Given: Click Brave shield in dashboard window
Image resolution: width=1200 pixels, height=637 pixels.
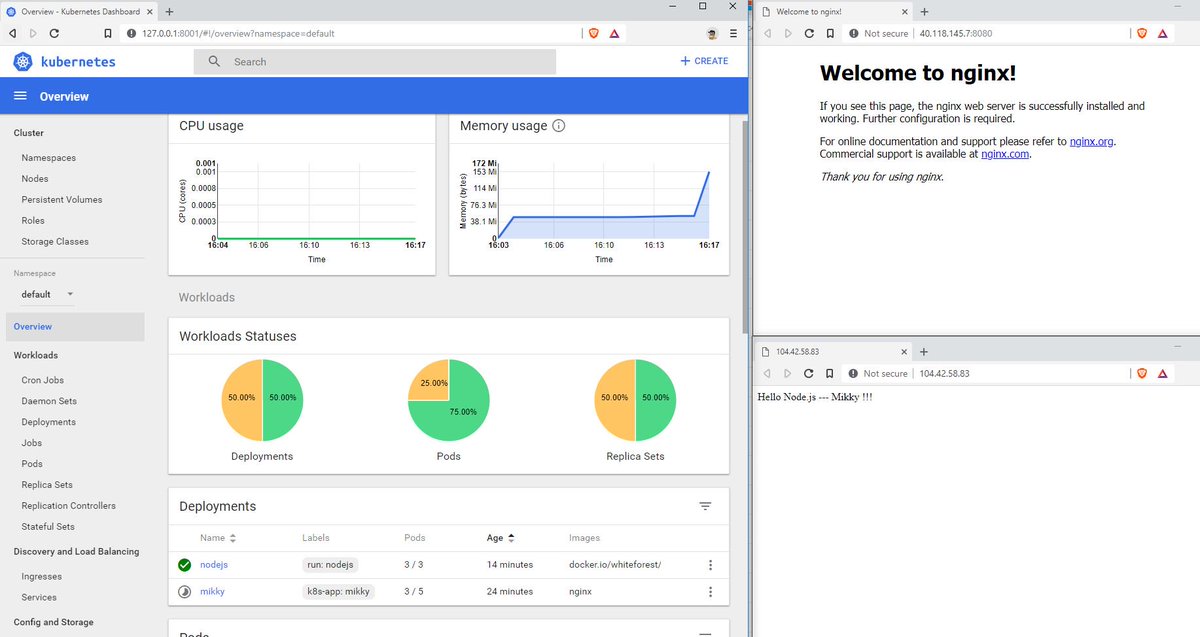Looking at the screenshot, I should (x=593, y=33).
